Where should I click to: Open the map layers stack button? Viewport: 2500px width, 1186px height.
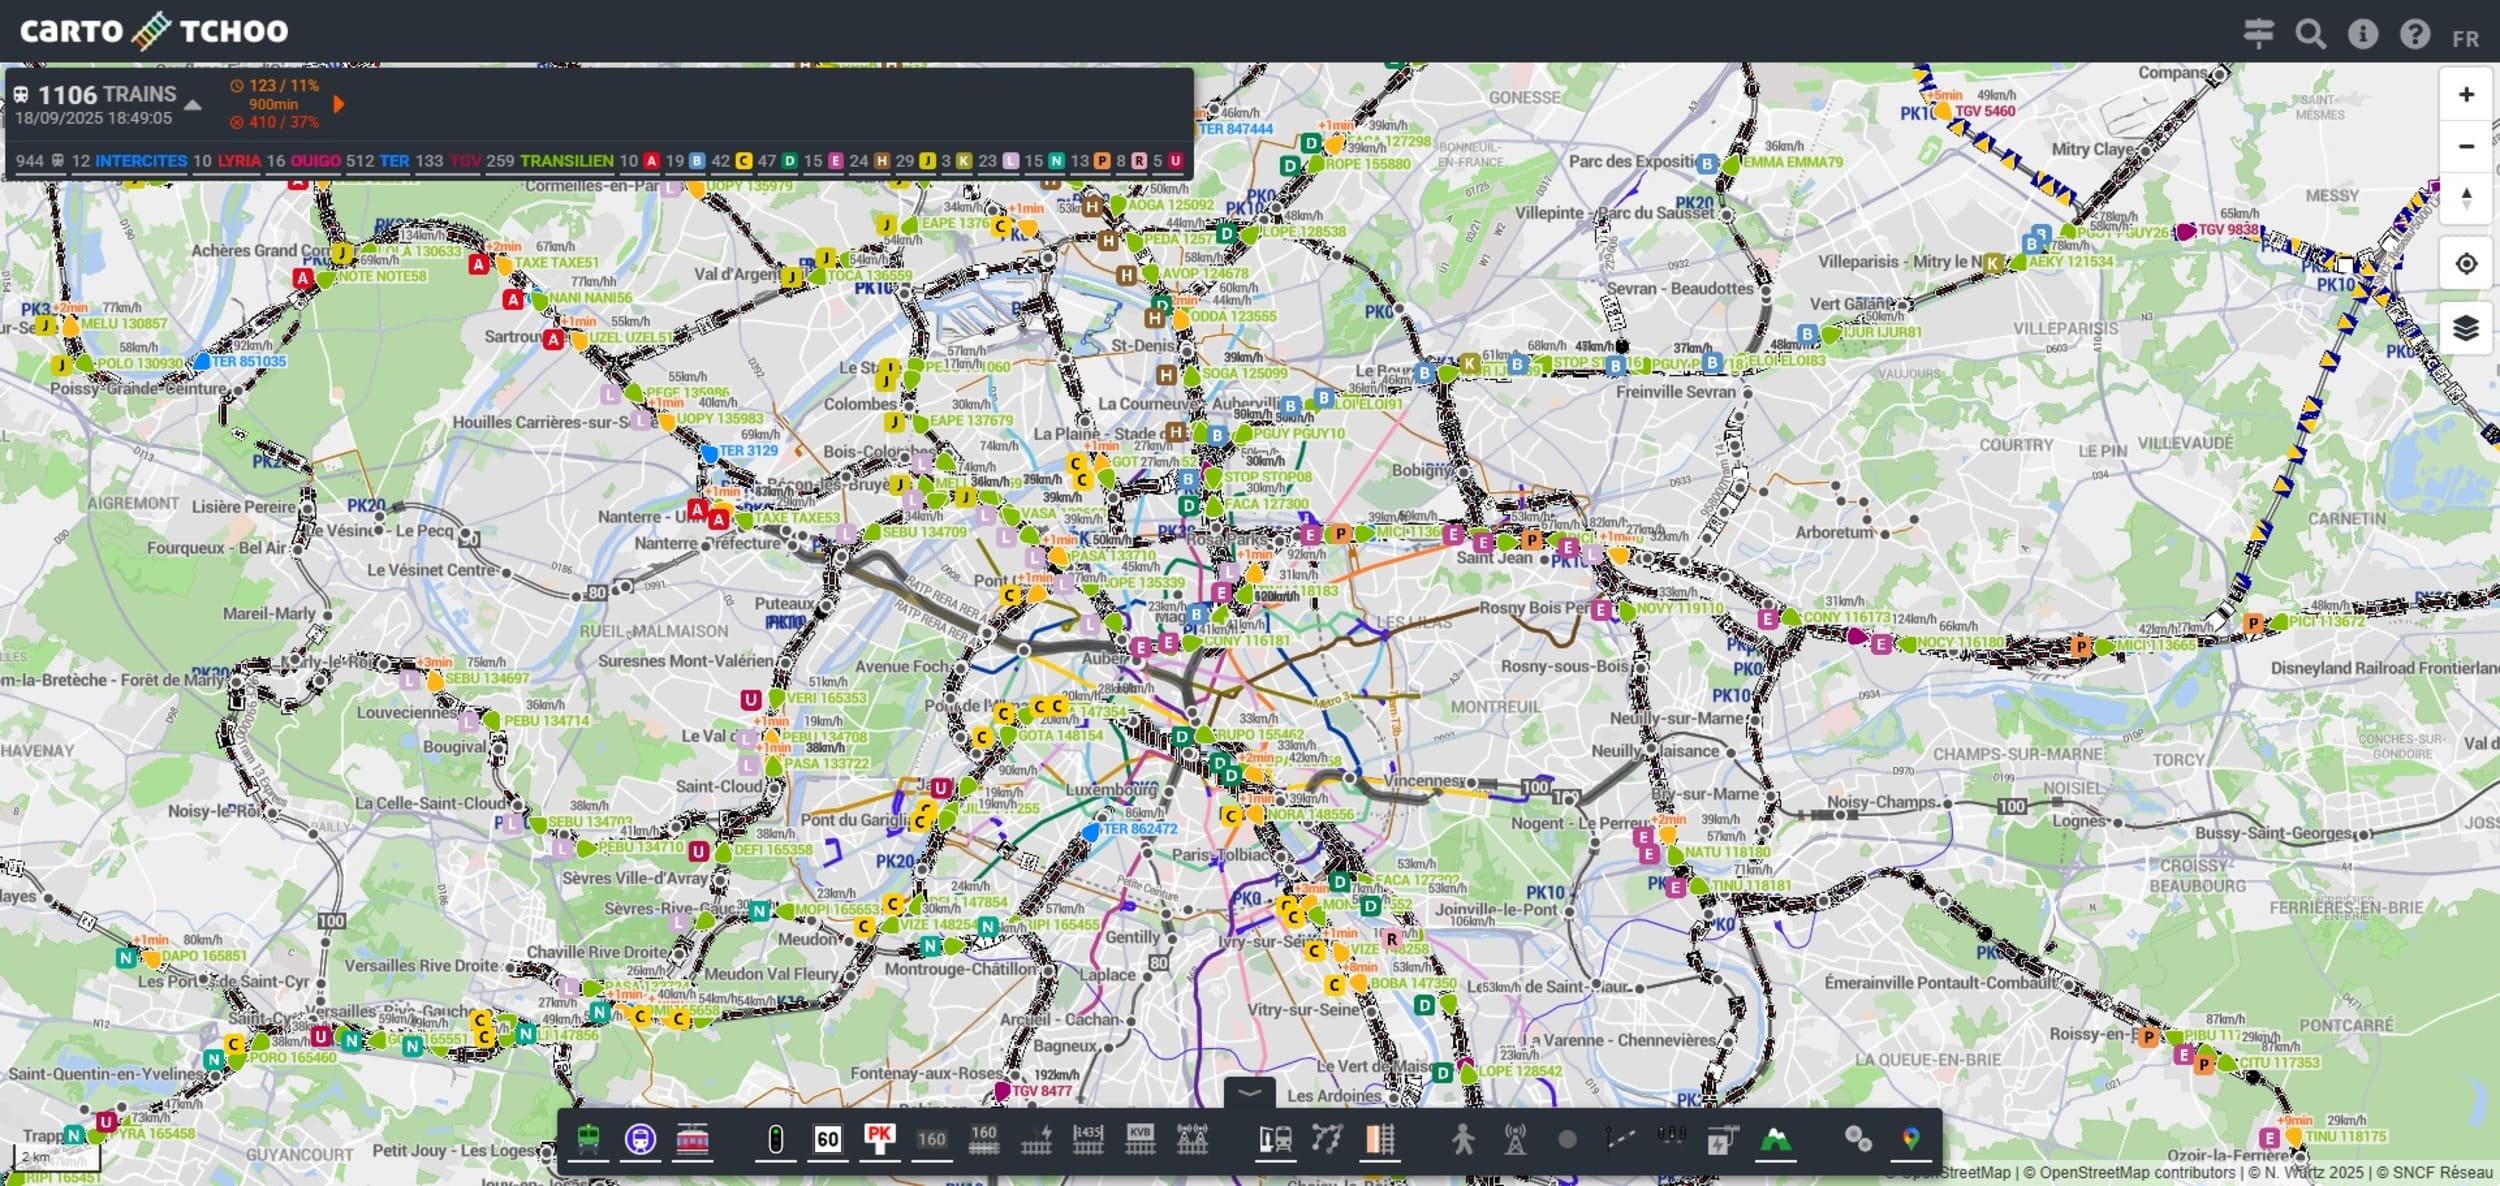pos(2465,327)
